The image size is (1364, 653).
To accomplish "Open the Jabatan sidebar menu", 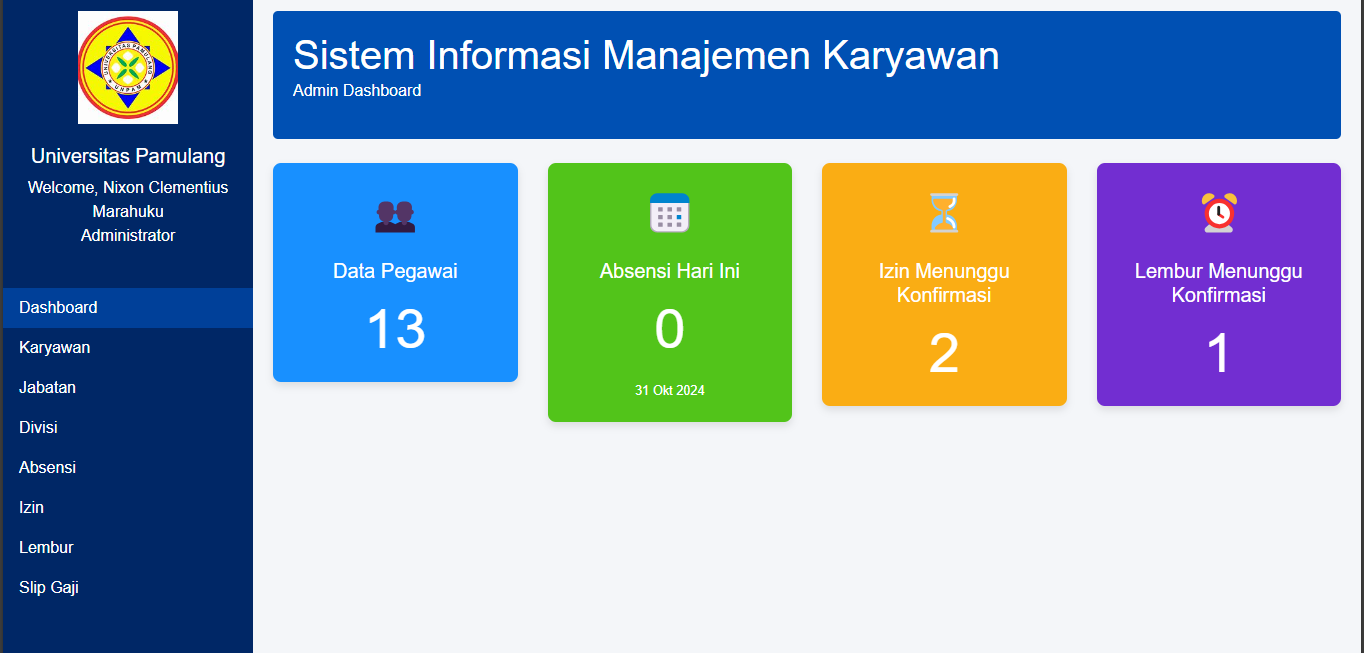I will (47, 388).
